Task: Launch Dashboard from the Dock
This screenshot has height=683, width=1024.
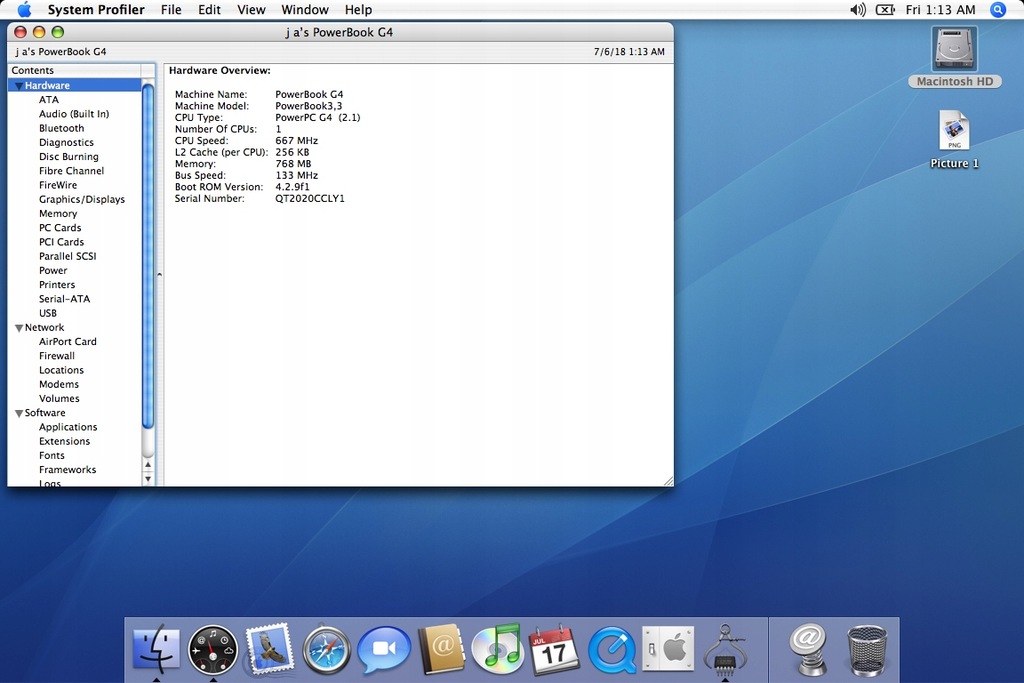Action: coord(212,650)
